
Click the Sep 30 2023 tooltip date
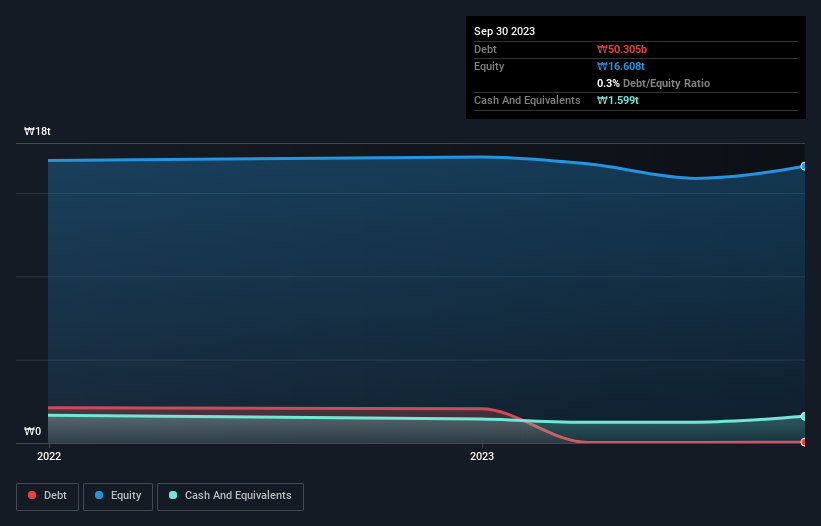[x=504, y=31]
